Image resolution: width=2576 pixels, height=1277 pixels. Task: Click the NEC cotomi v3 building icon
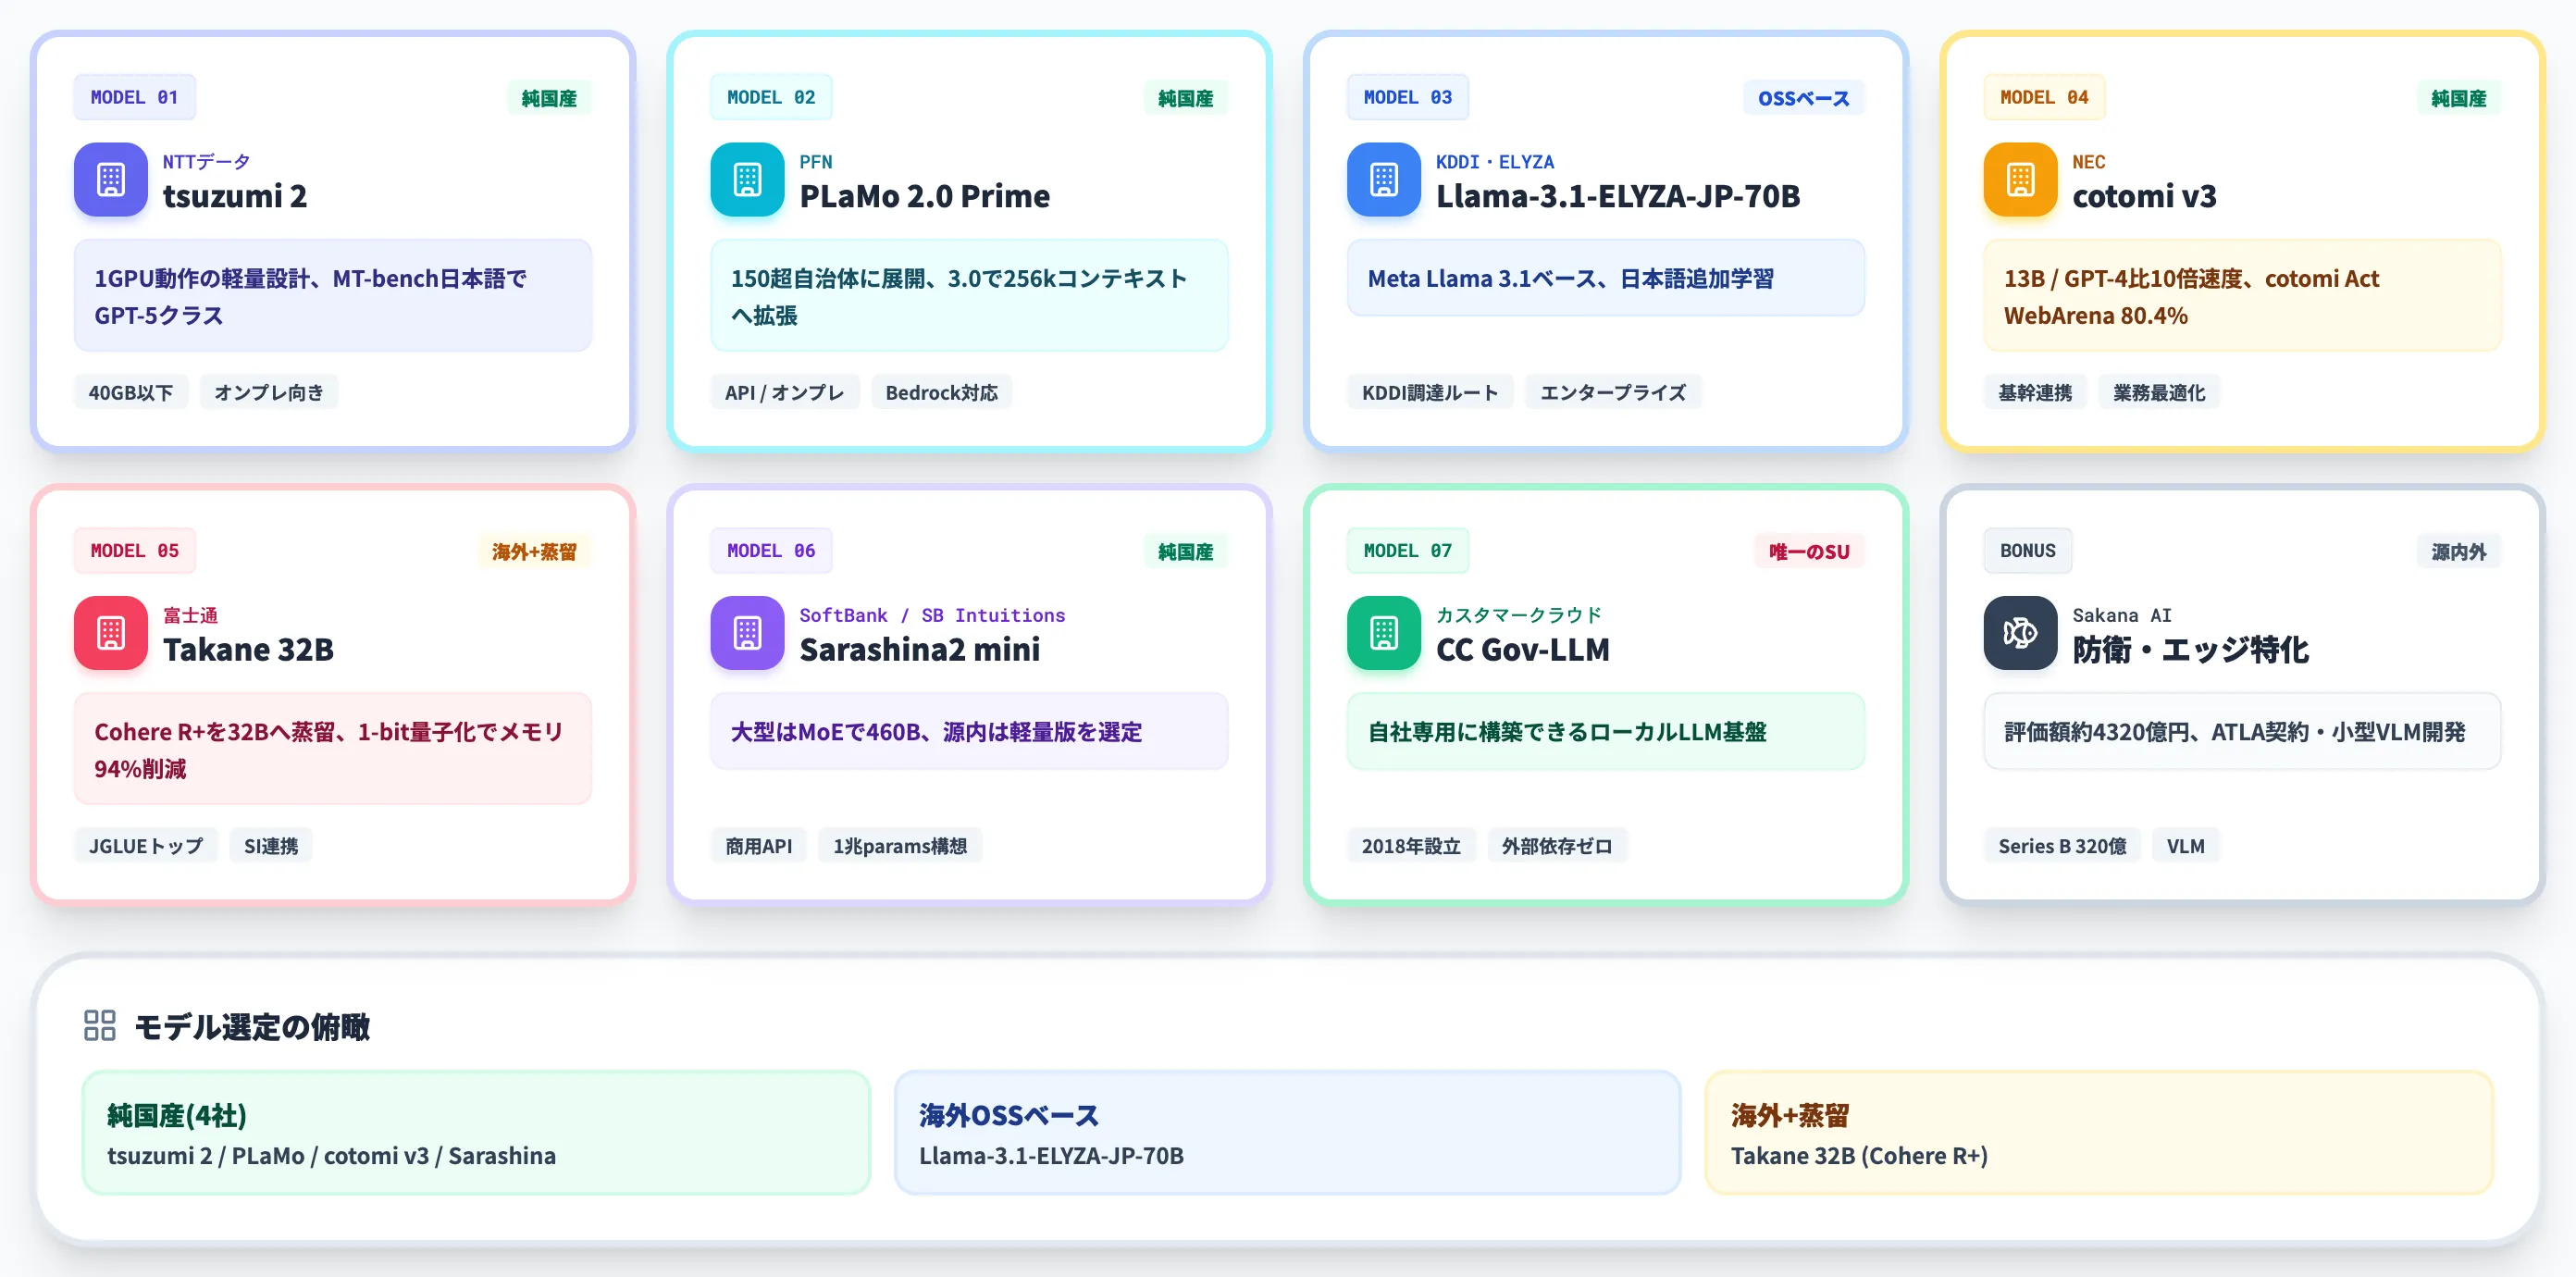(2020, 180)
